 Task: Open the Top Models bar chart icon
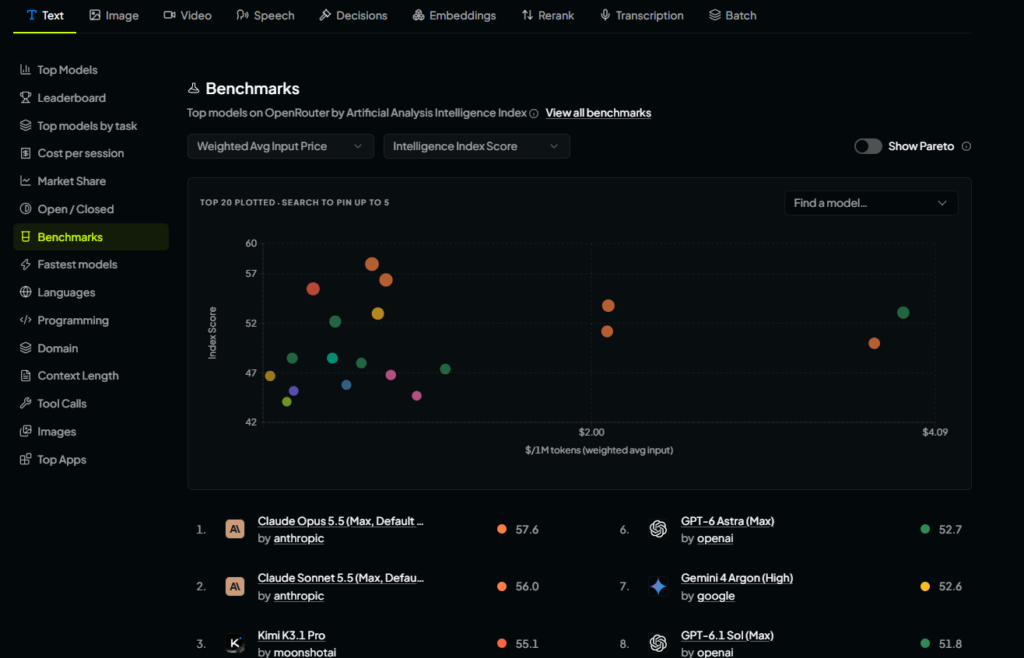tap(25, 69)
